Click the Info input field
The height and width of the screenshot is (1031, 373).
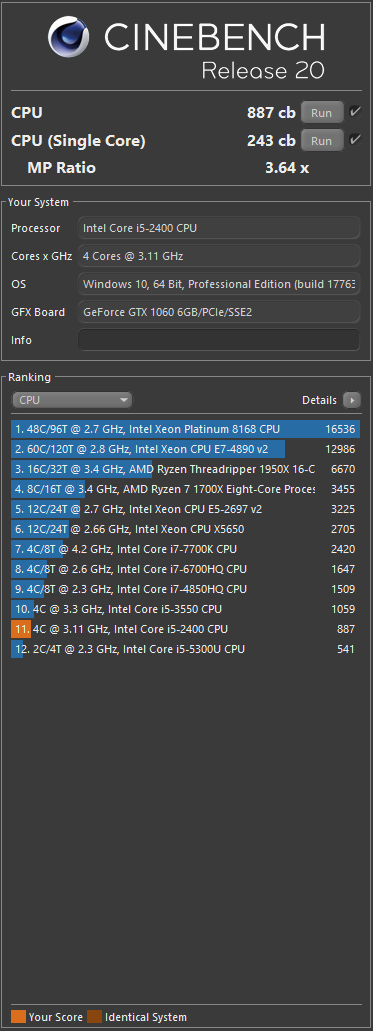[x=219, y=340]
